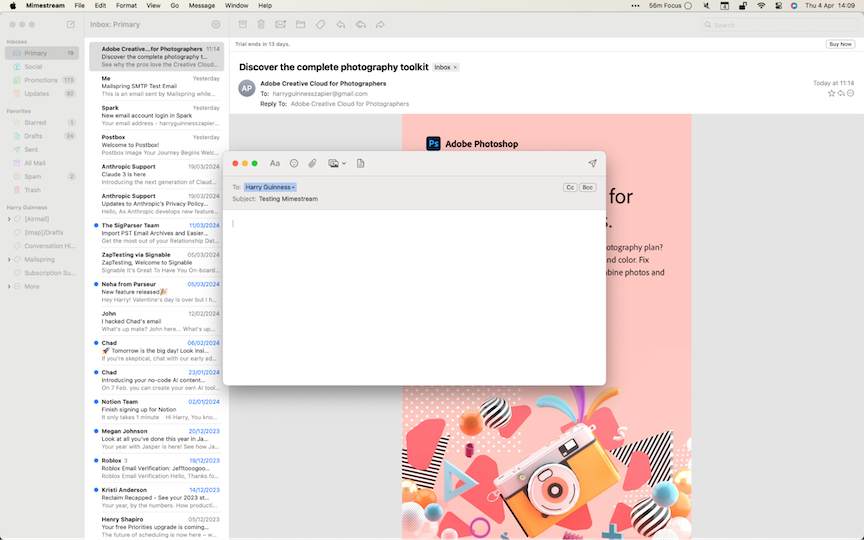864x540 pixels.
Task: Open the Mailspring SMTP Test Email message
Action: tap(157, 87)
